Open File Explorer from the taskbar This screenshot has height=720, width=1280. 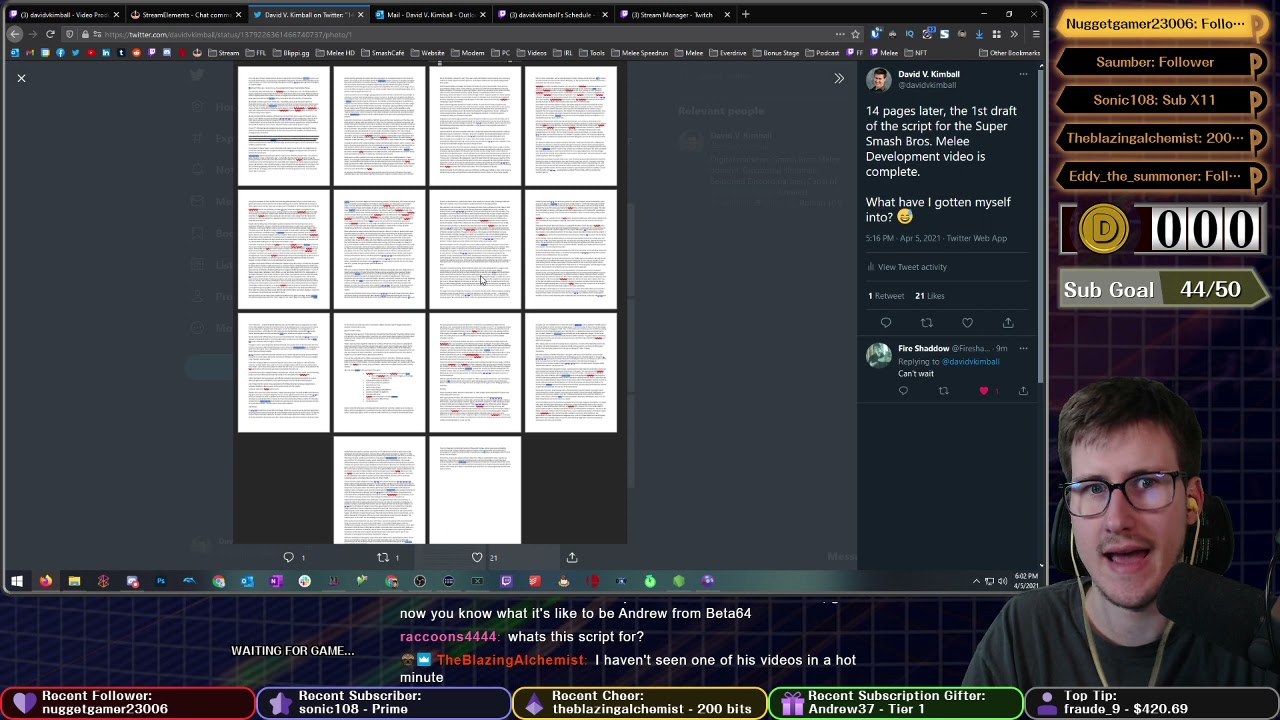click(74, 581)
